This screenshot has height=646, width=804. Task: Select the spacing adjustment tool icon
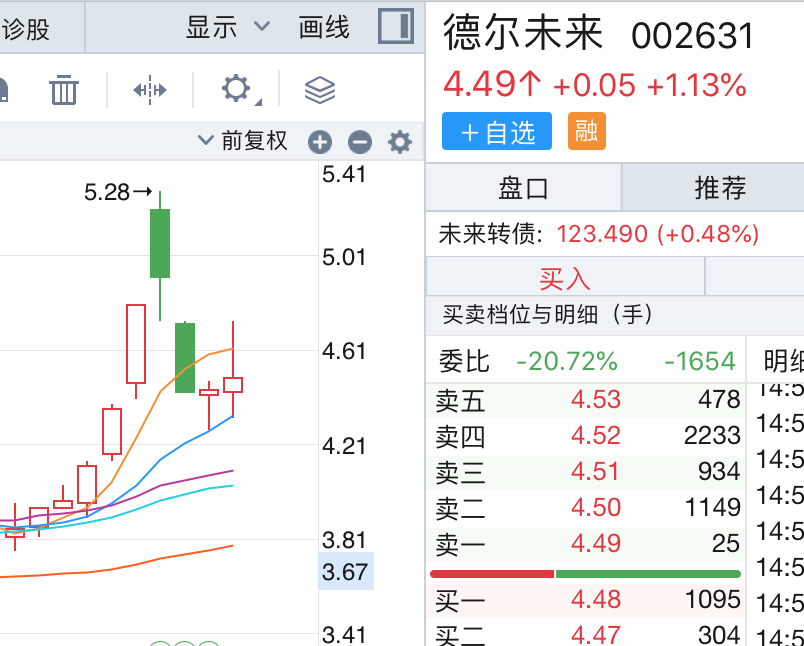point(148,89)
